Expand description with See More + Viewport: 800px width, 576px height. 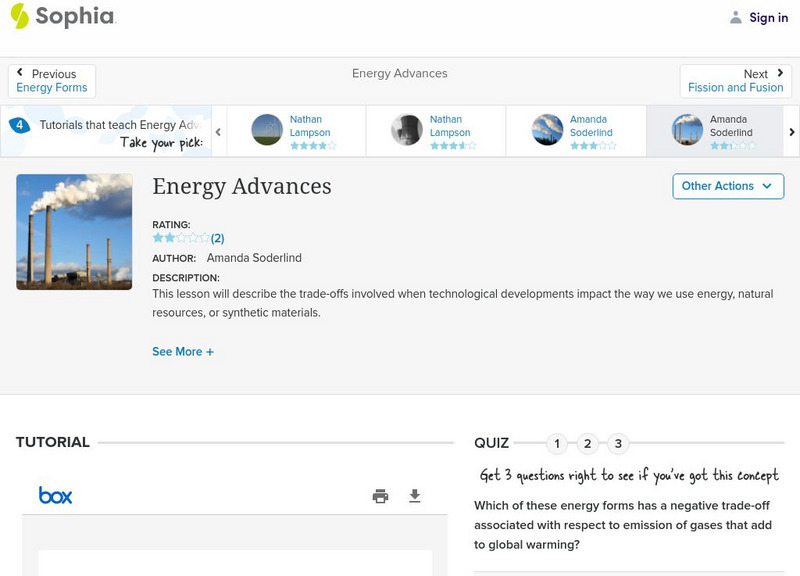(183, 352)
